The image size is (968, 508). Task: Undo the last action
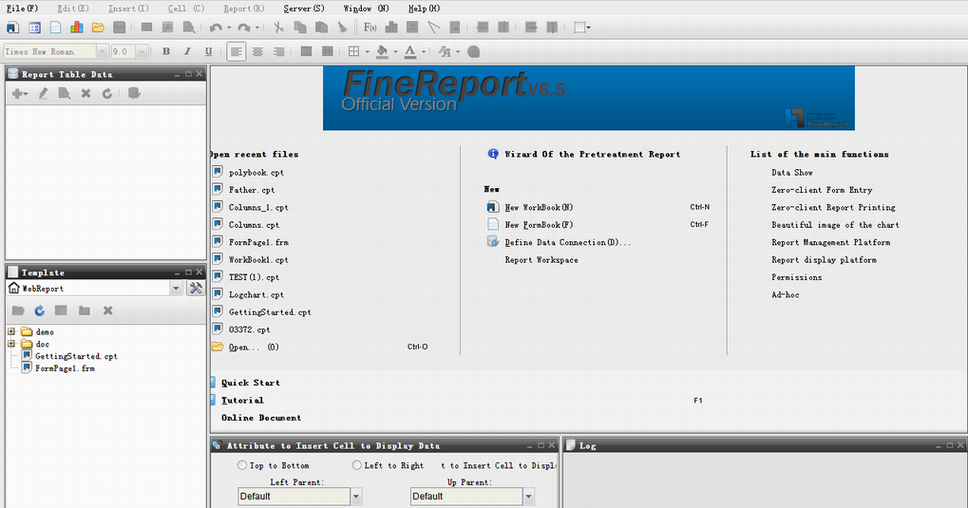point(215,27)
